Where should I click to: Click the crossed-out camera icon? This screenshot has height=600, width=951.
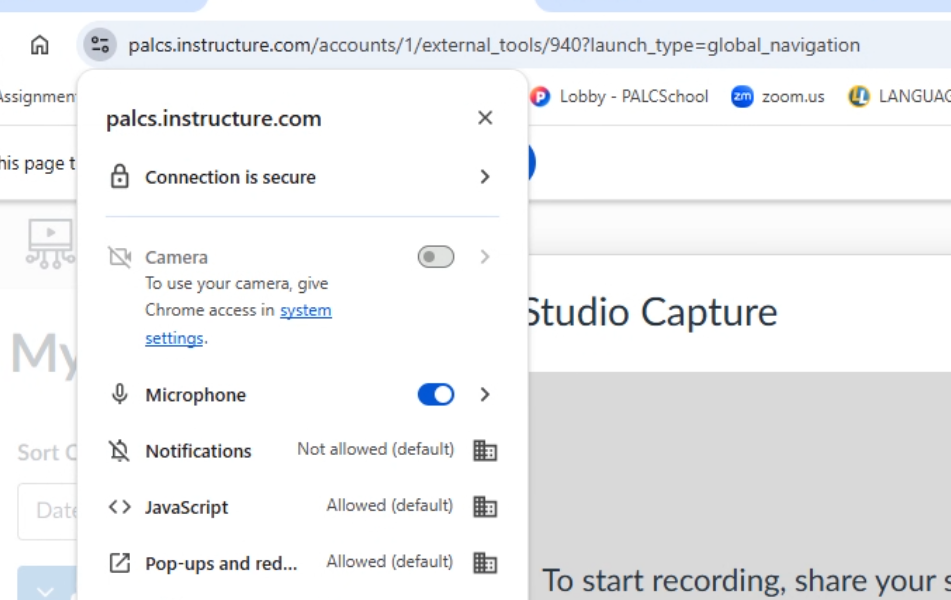(118, 255)
